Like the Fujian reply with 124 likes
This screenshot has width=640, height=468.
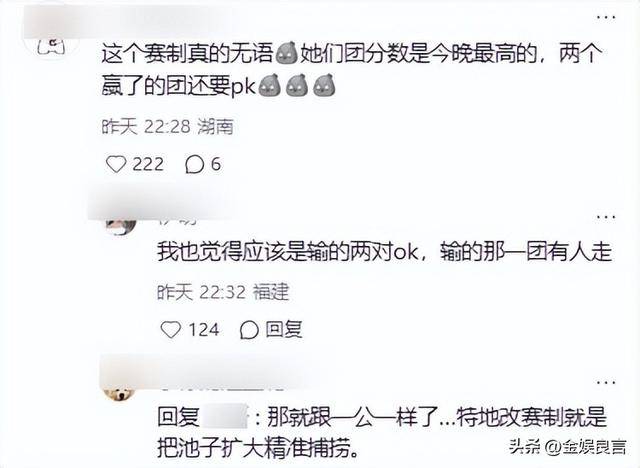(x=171, y=330)
